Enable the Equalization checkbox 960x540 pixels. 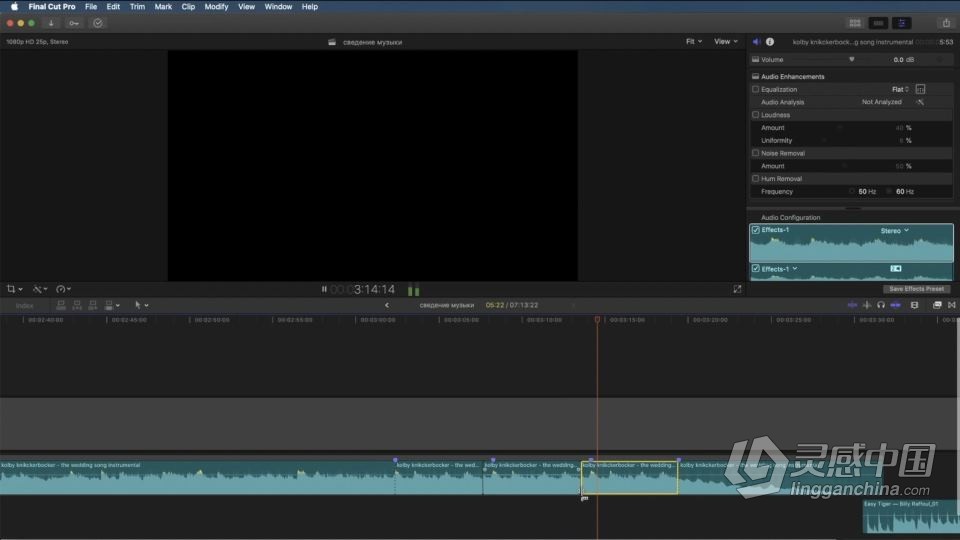click(x=756, y=89)
